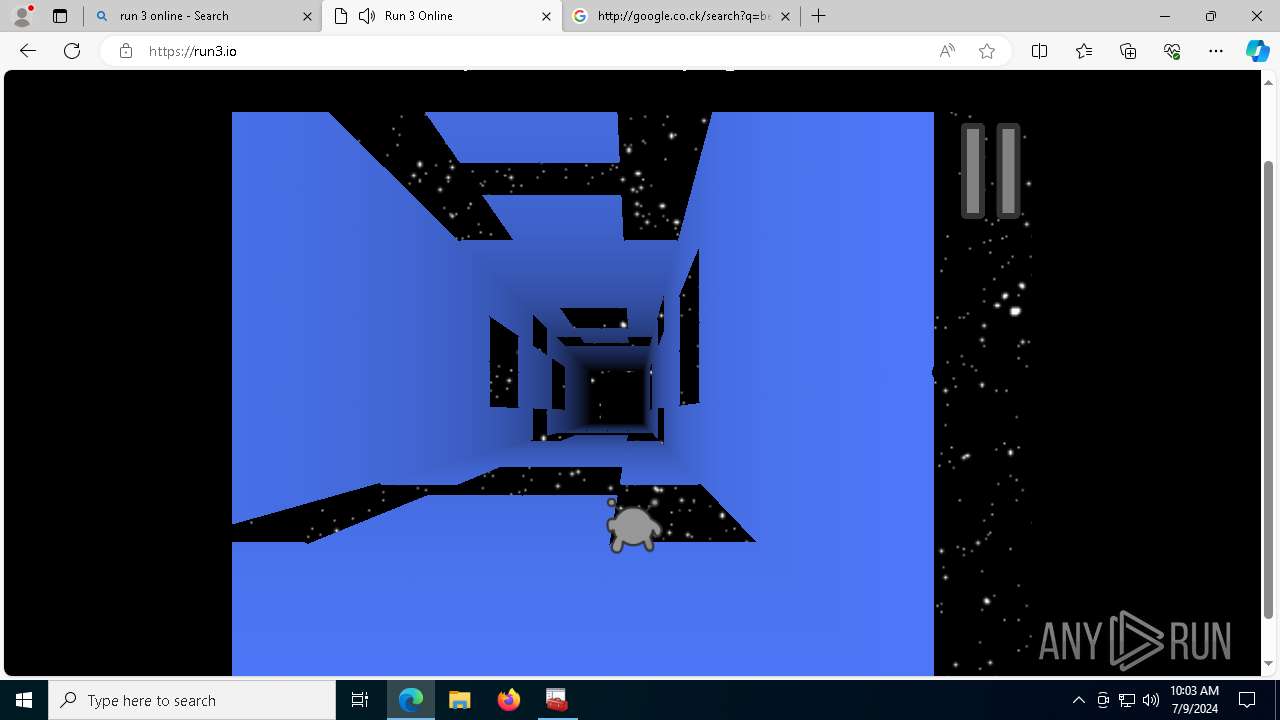Viewport: 1280px width, 720px height.
Task: Launch Firefox from taskbar
Action: pos(509,700)
